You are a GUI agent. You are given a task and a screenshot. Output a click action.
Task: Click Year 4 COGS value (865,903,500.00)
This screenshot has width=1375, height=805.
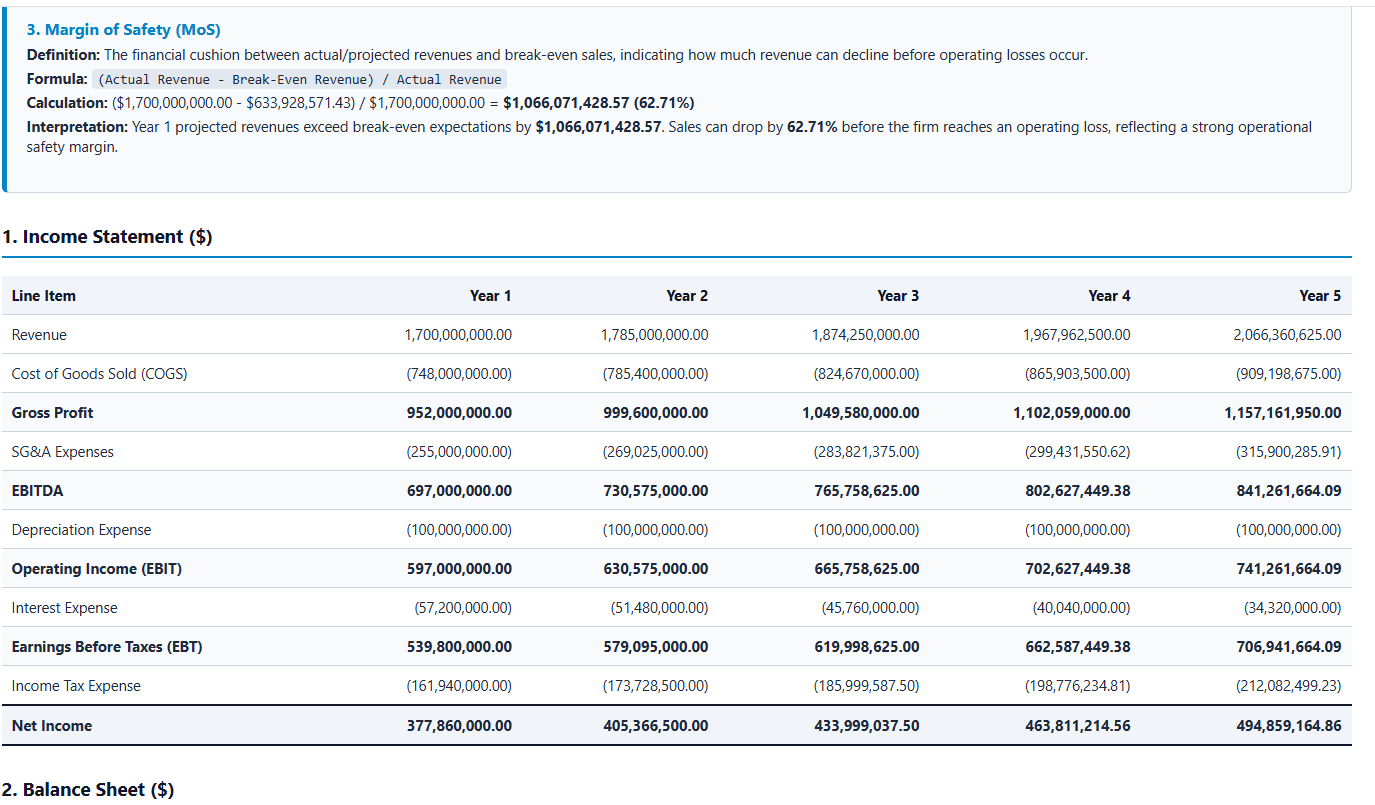[1078, 374]
